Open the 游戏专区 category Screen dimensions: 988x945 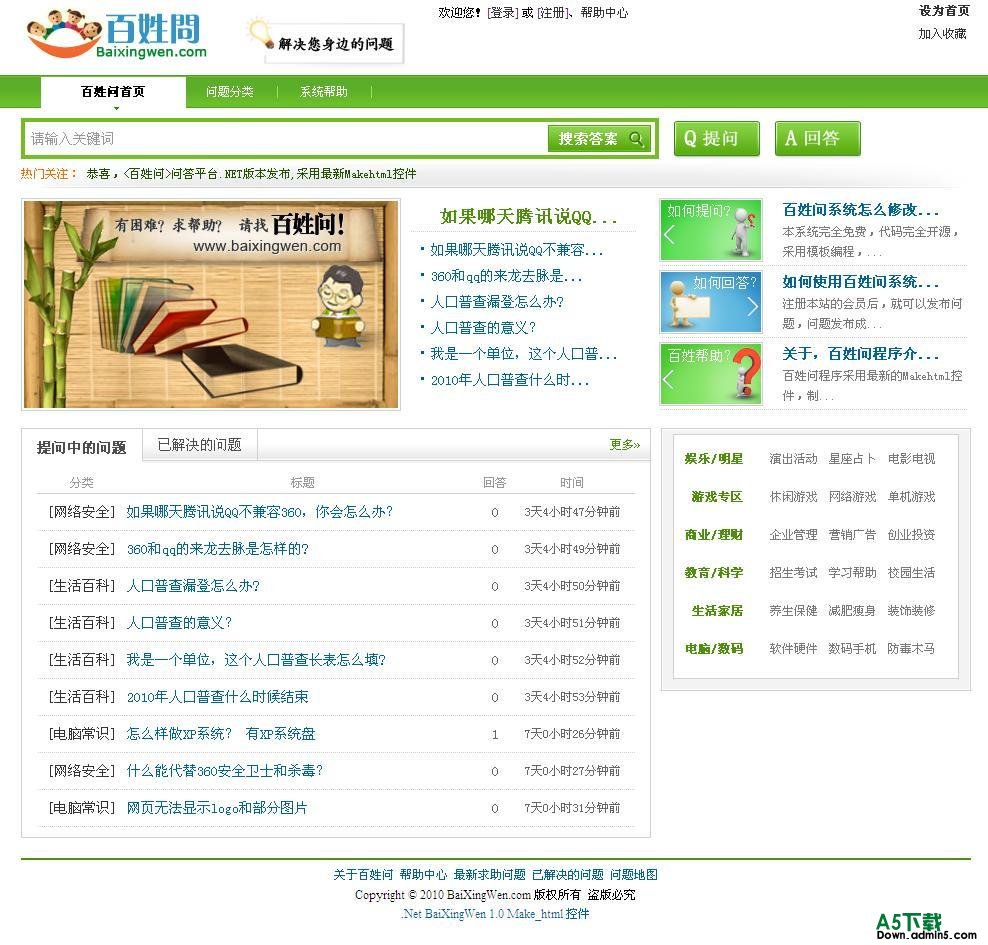coord(717,496)
